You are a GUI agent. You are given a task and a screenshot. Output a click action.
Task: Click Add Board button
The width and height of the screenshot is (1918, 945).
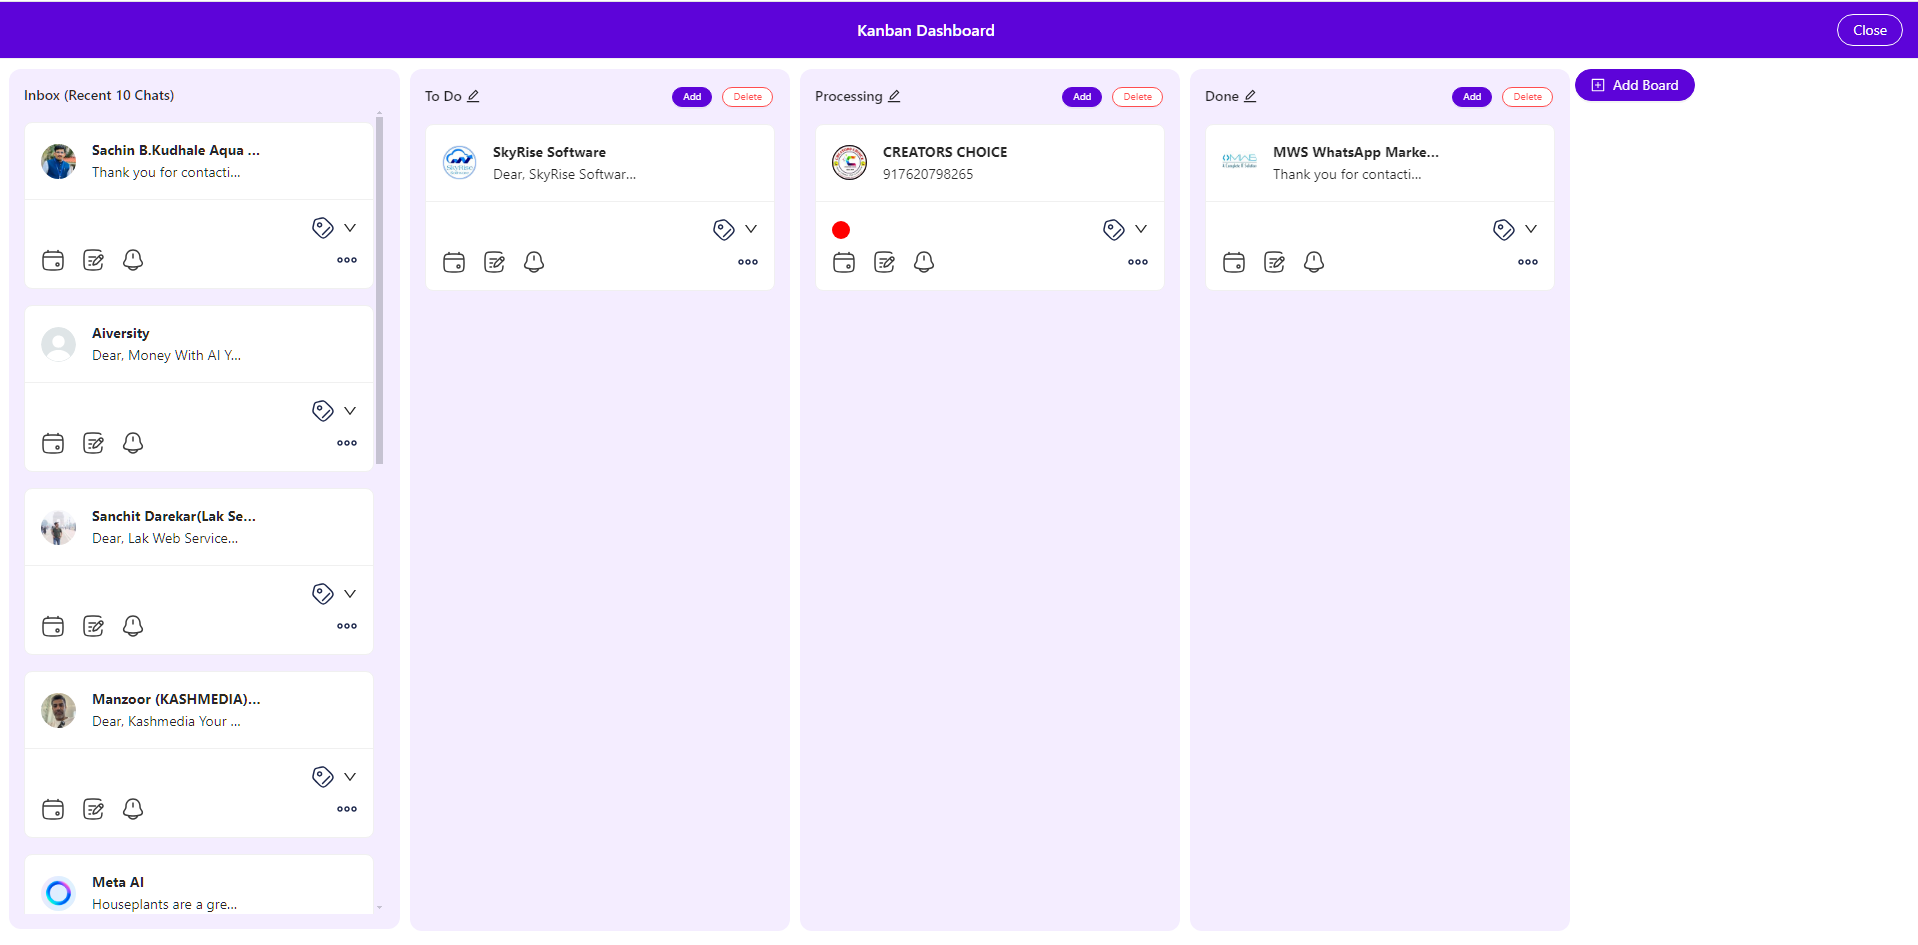(x=1634, y=86)
